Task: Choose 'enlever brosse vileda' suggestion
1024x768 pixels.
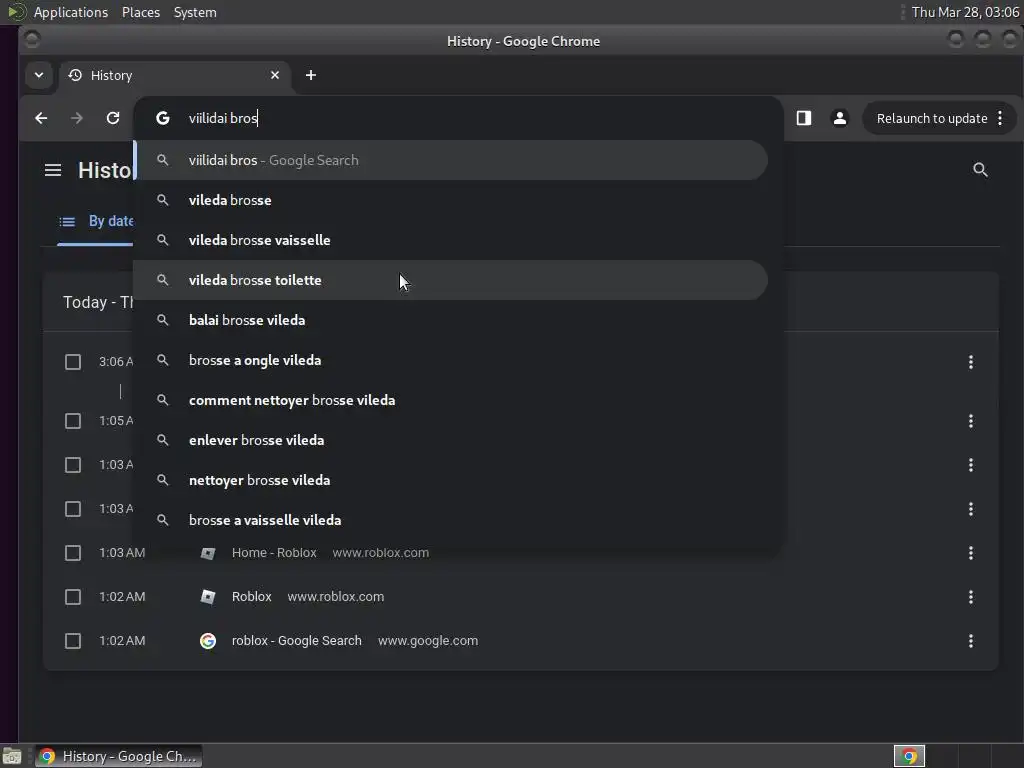Action: coord(451,440)
